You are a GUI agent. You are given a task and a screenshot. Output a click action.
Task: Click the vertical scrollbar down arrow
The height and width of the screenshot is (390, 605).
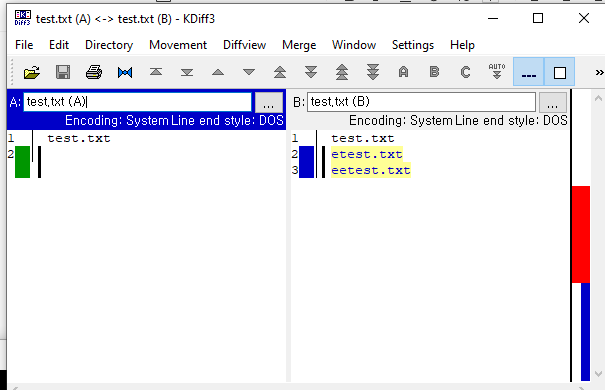[x=598, y=373]
